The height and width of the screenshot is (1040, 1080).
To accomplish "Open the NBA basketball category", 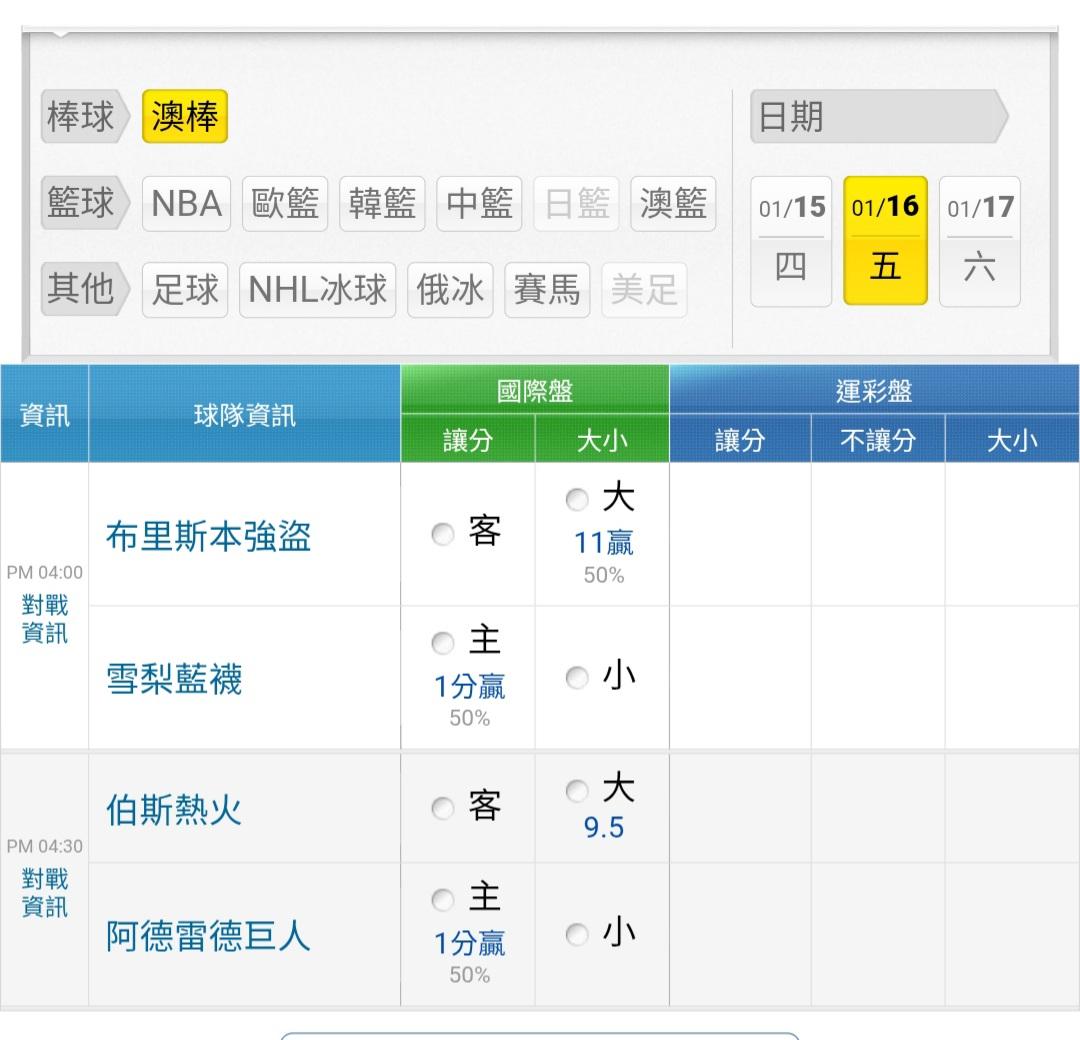I will (x=186, y=204).
